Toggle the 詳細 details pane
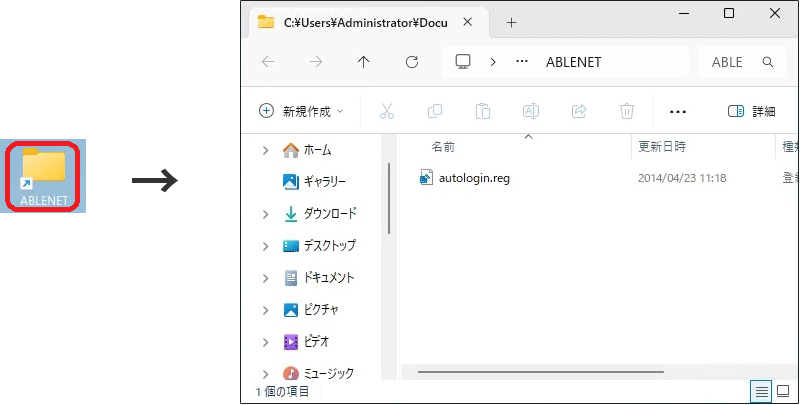The image size is (800, 405). [751, 111]
